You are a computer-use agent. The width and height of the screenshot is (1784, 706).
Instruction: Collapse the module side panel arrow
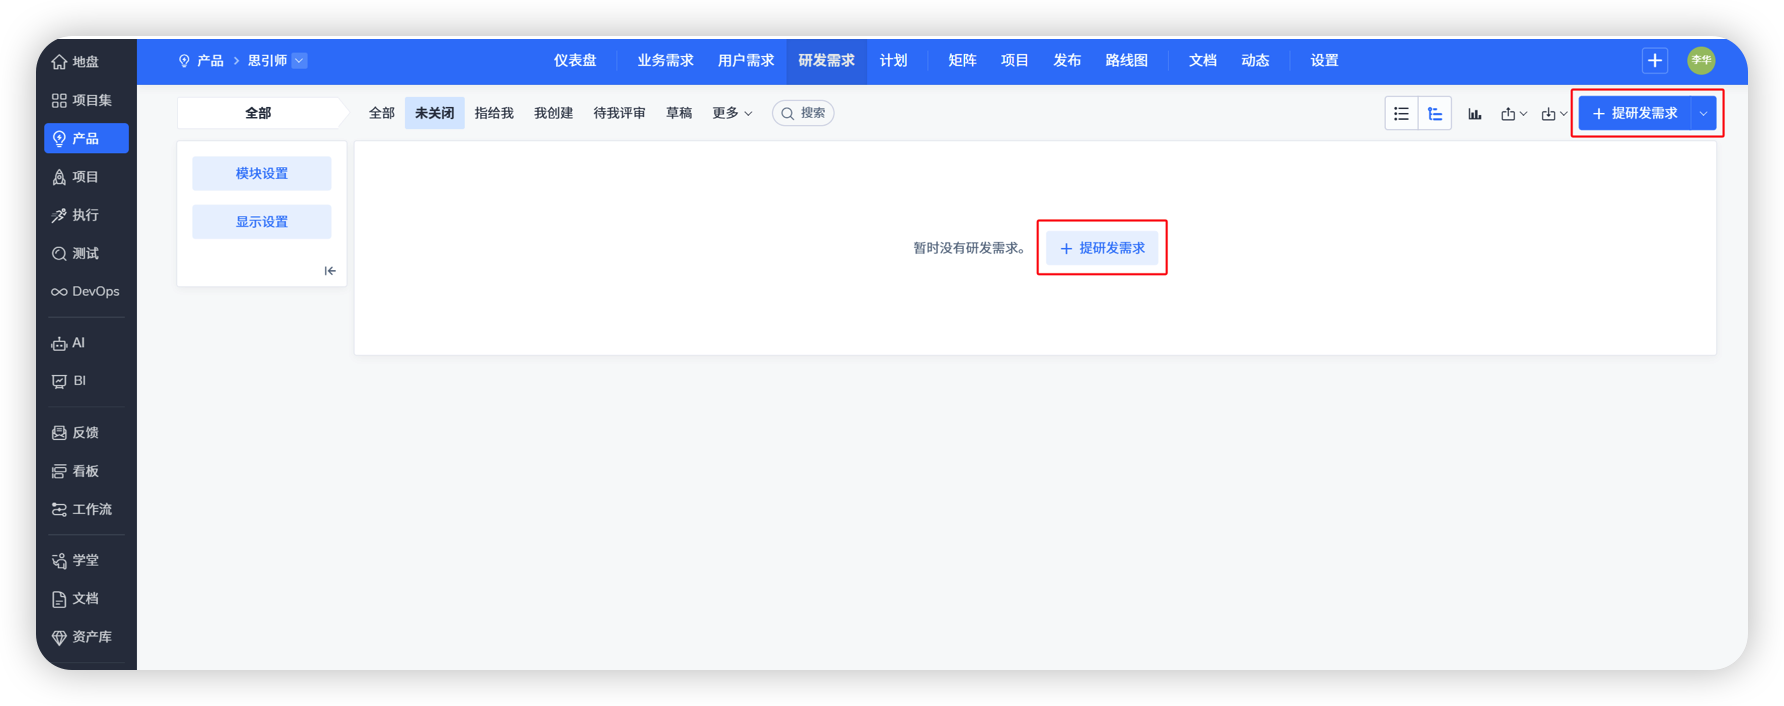click(330, 271)
